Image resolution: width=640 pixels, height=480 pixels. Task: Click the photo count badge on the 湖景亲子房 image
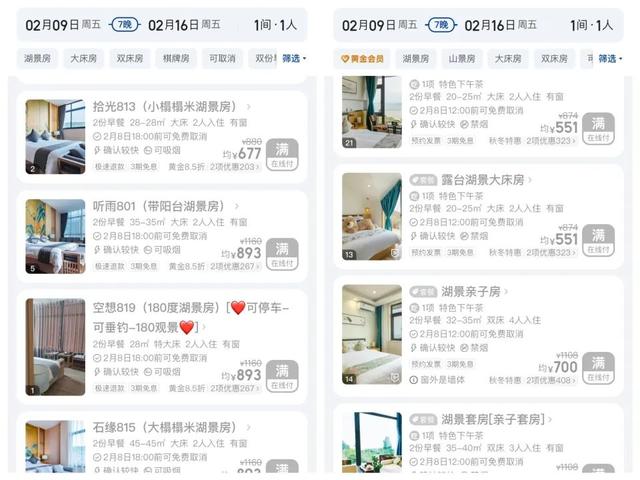pos(349,379)
